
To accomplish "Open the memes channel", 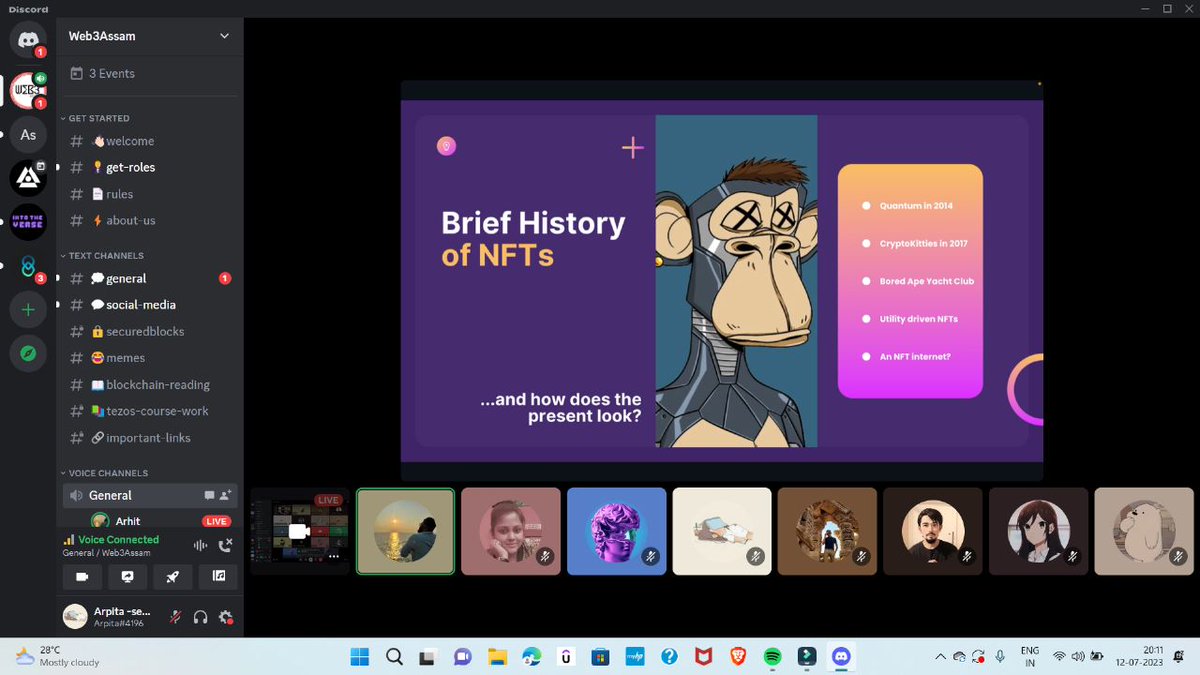I will [x=150, y=358].
